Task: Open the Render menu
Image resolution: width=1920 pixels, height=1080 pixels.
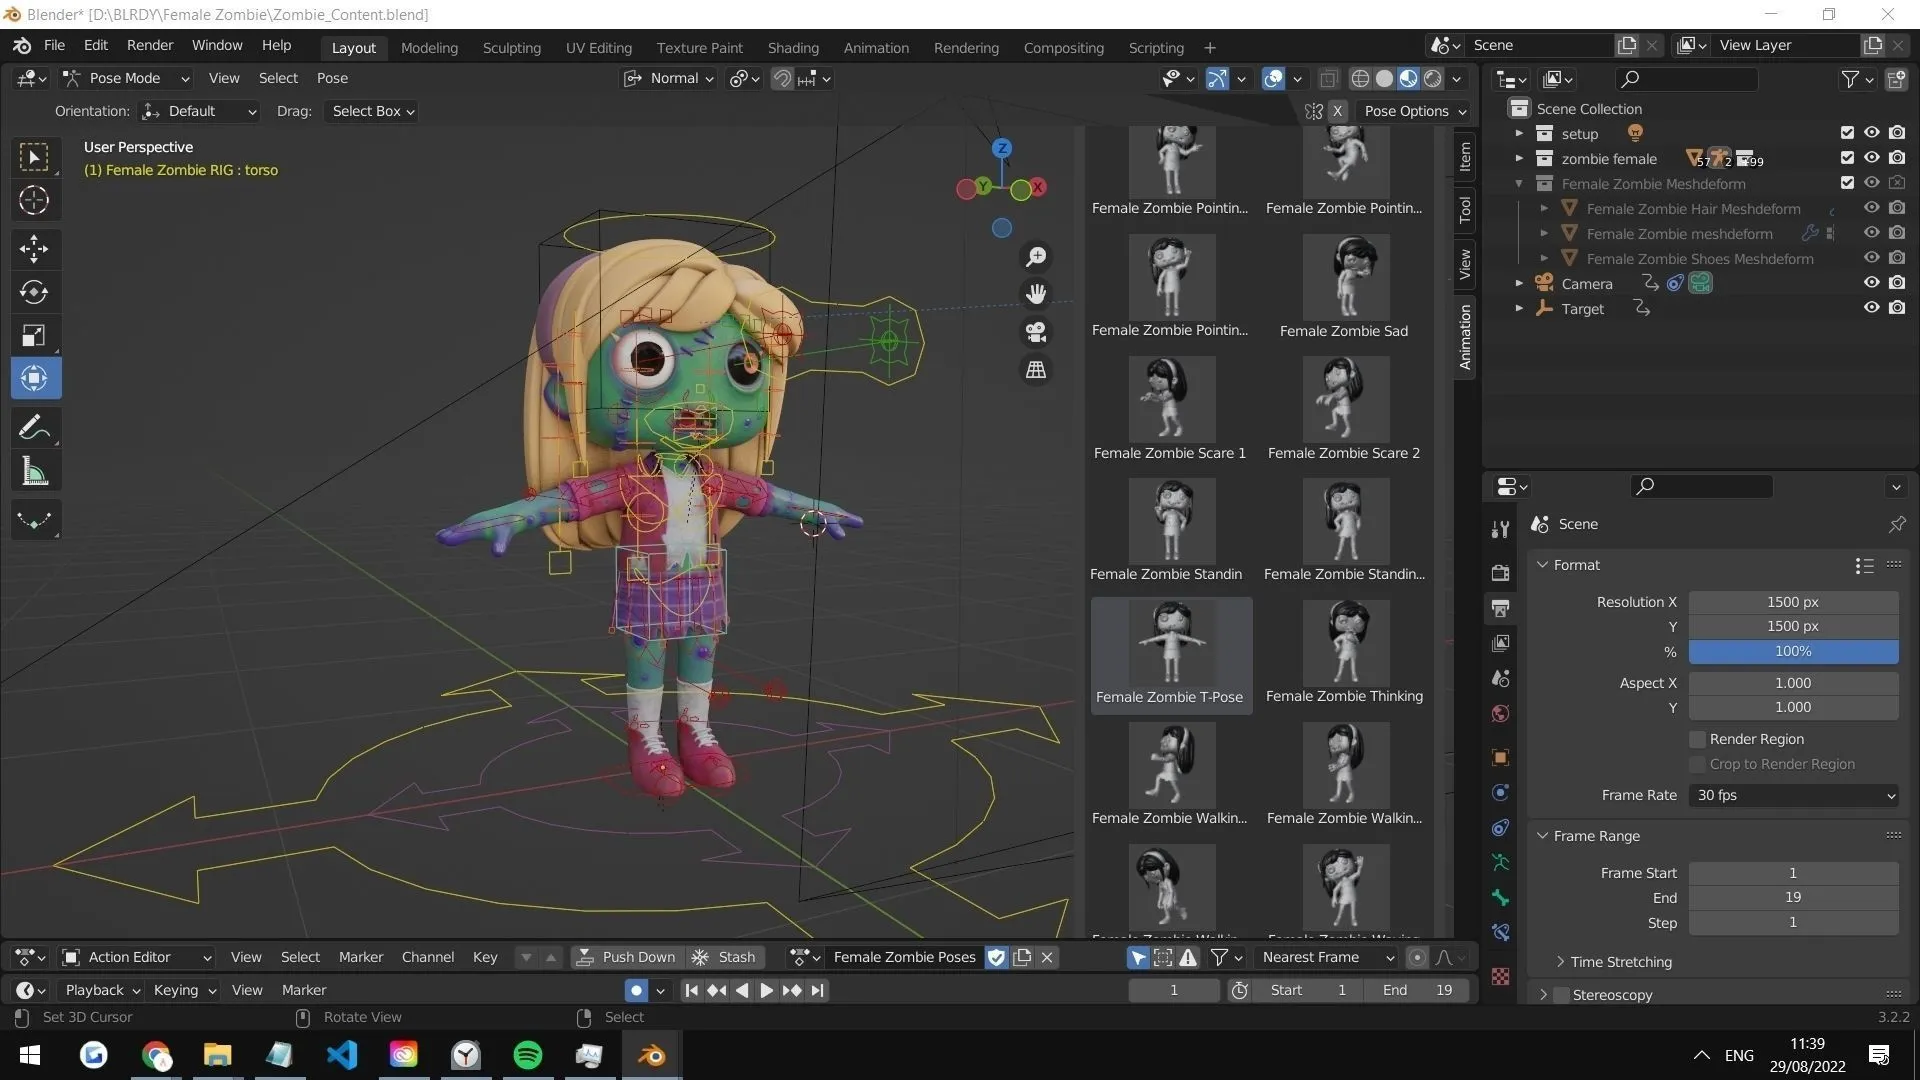Action: 150,45
